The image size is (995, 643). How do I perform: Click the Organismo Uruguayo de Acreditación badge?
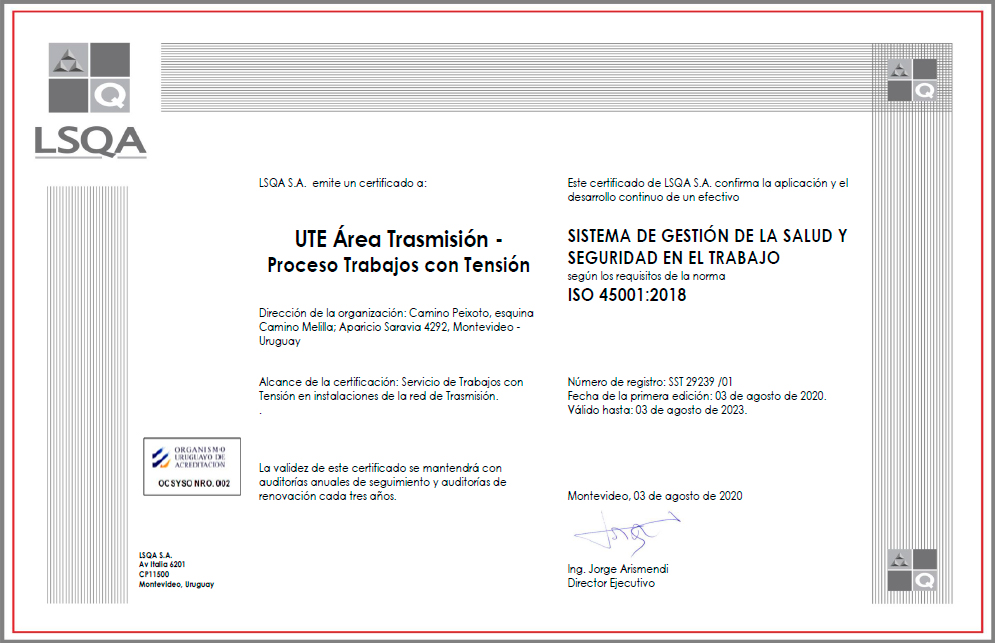click(x=192, y=467)
